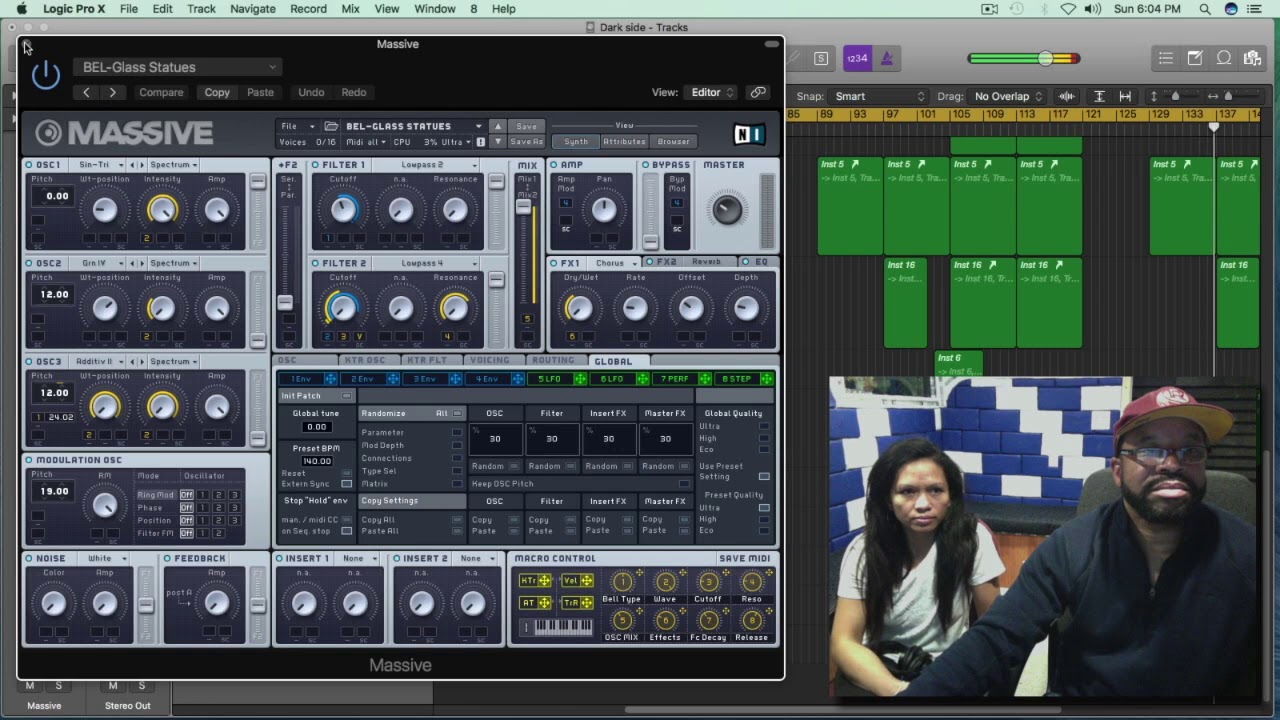Click Save As button in Massive
1280x720 pixels.
click(x=526, y=142)
